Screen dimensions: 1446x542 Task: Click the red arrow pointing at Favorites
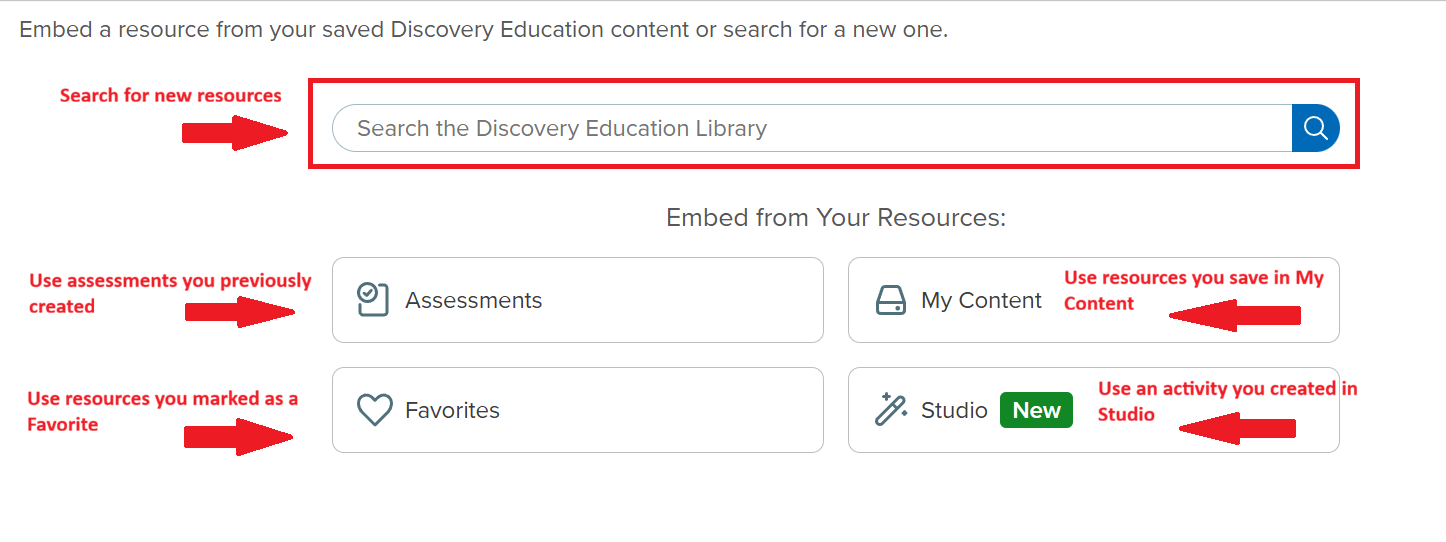pyautogui.click(x=238, y=437)
